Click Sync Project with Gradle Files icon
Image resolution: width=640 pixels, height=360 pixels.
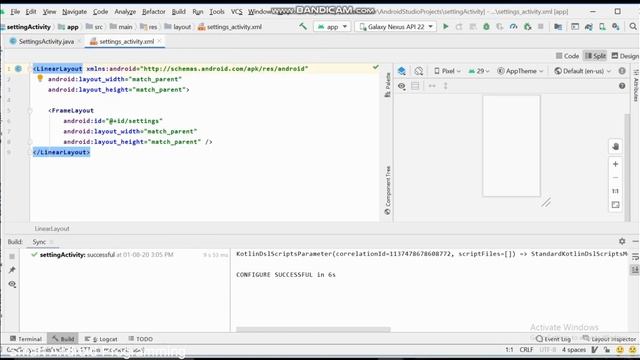pyautogui.click(x=589, y=27)
